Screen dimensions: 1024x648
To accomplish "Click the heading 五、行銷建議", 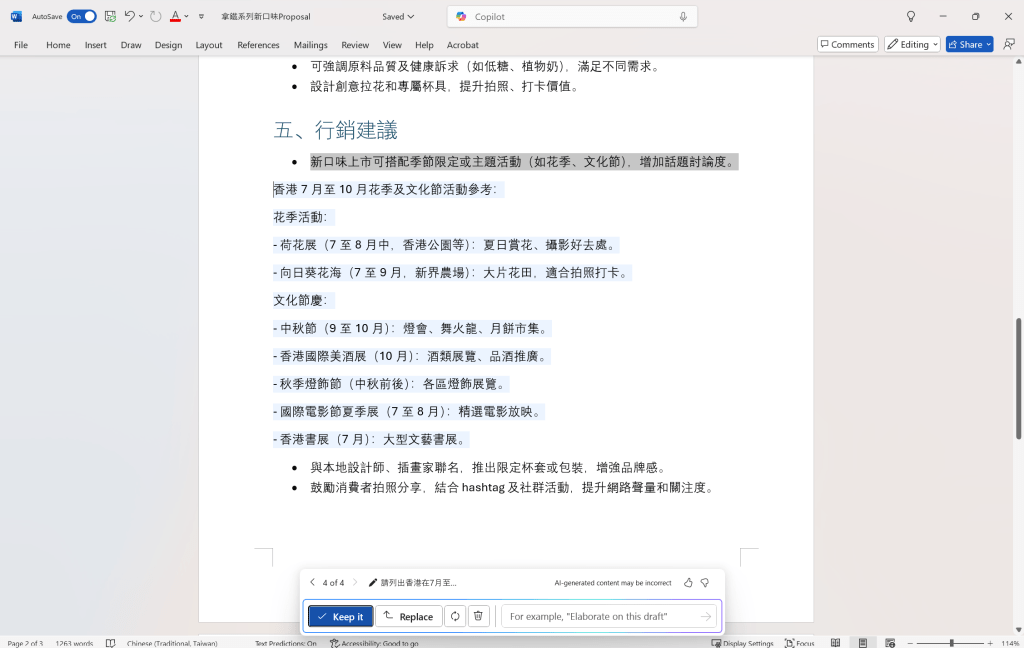I will click(x=336, y=130).
